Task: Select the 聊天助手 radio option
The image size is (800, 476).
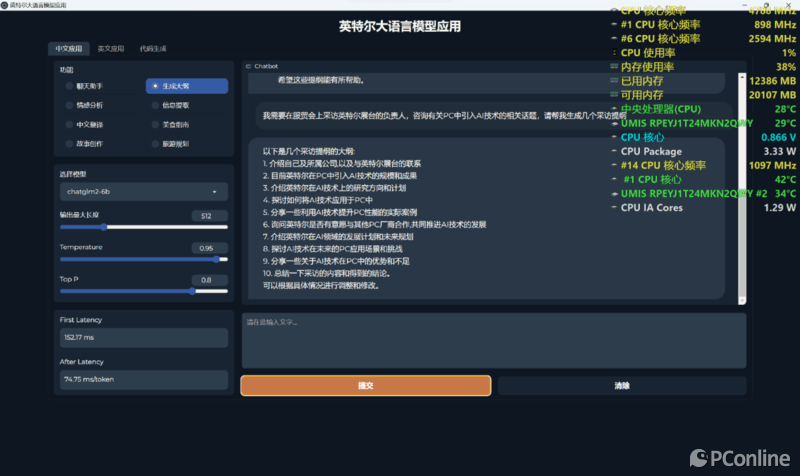Action: [69, 87]
